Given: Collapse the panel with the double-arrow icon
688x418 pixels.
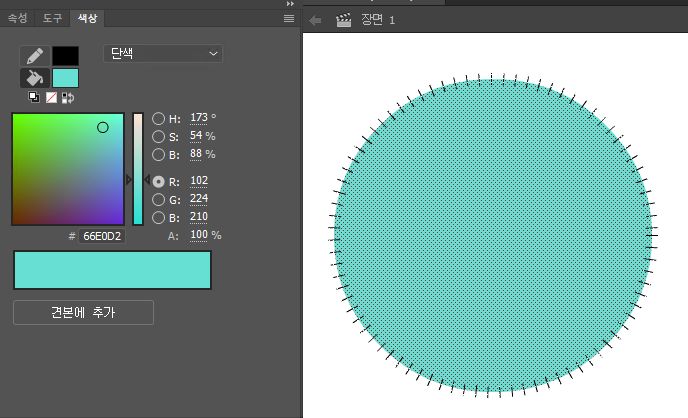Looking at the screenshot, I should [290, 4].
